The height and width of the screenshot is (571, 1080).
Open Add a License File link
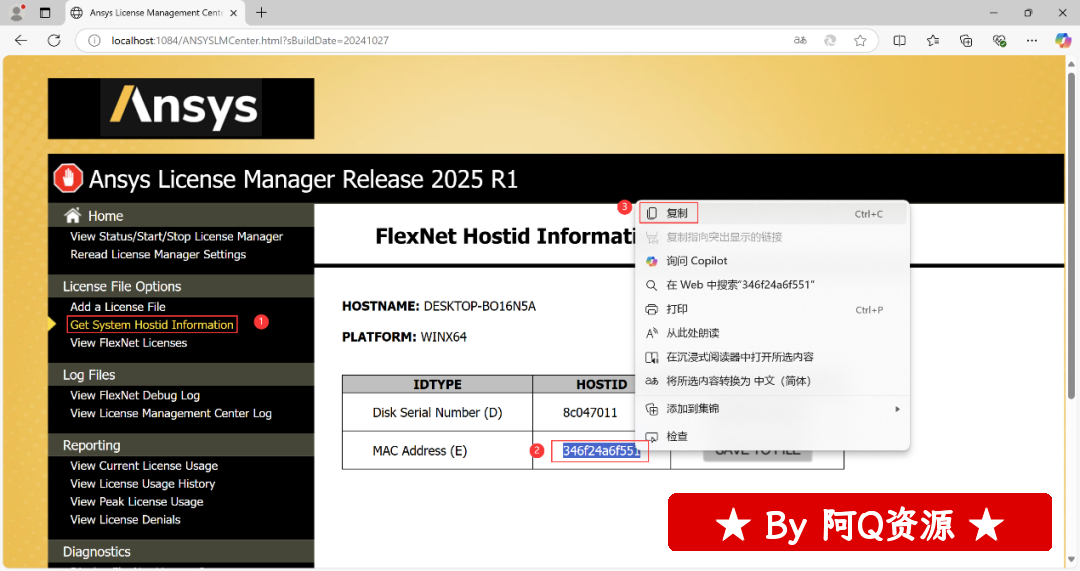coord(118,307)
